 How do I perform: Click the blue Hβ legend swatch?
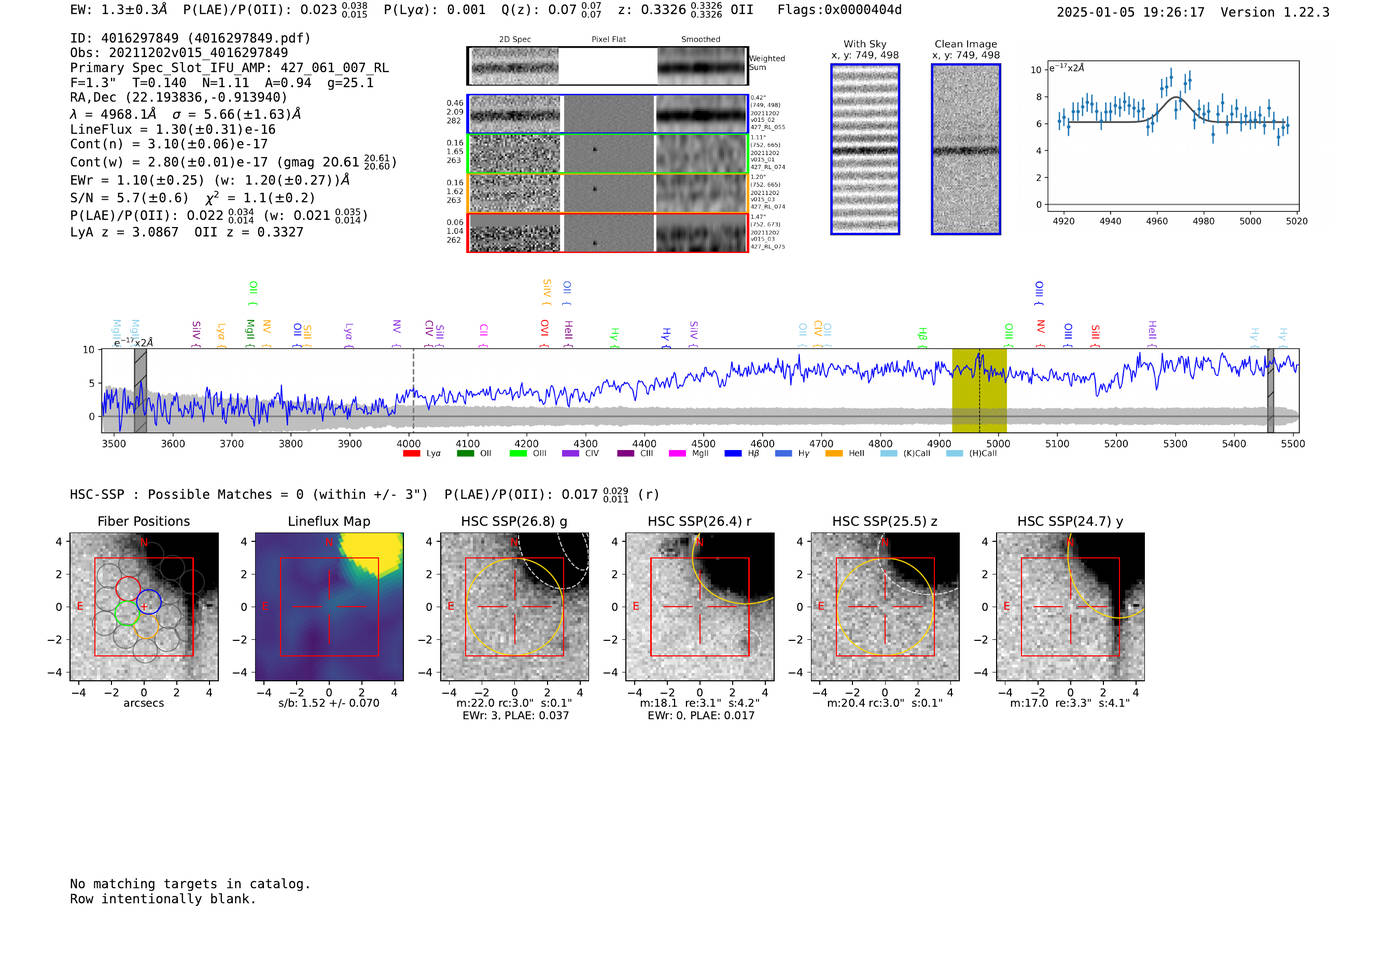pyautogui.click(x=733, y=453)
